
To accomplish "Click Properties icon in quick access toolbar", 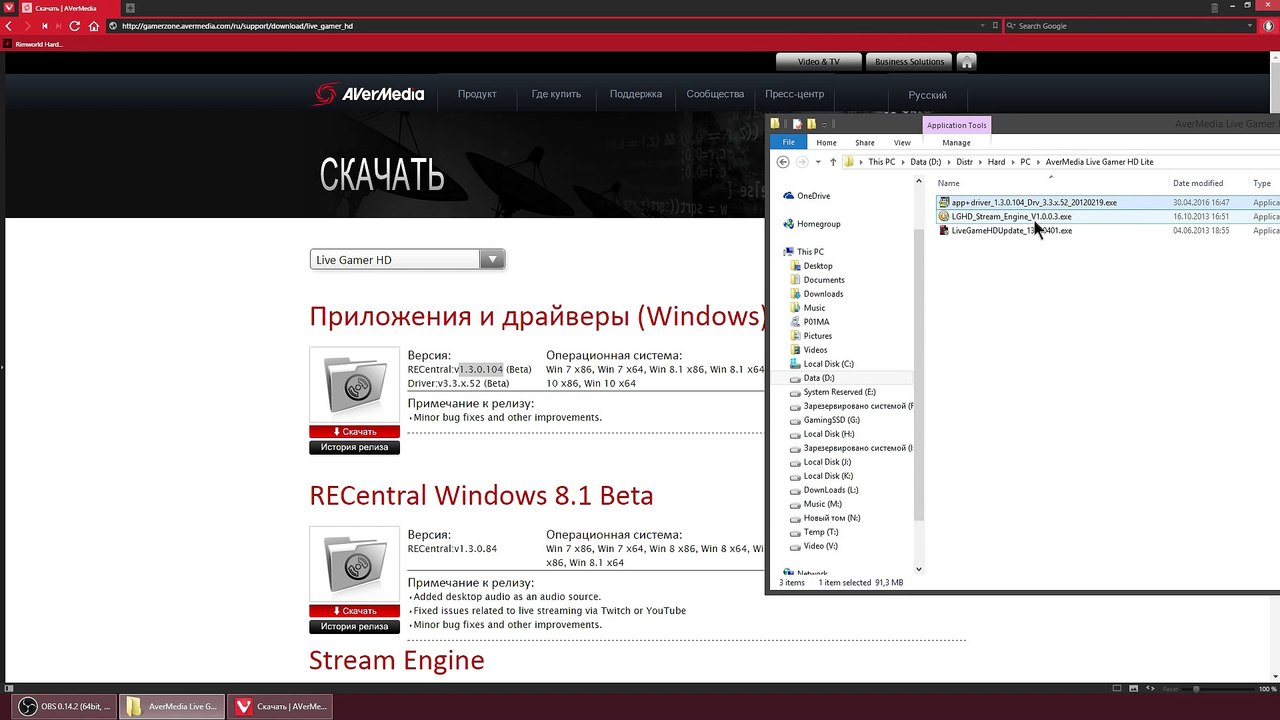I will click(797, 125).
